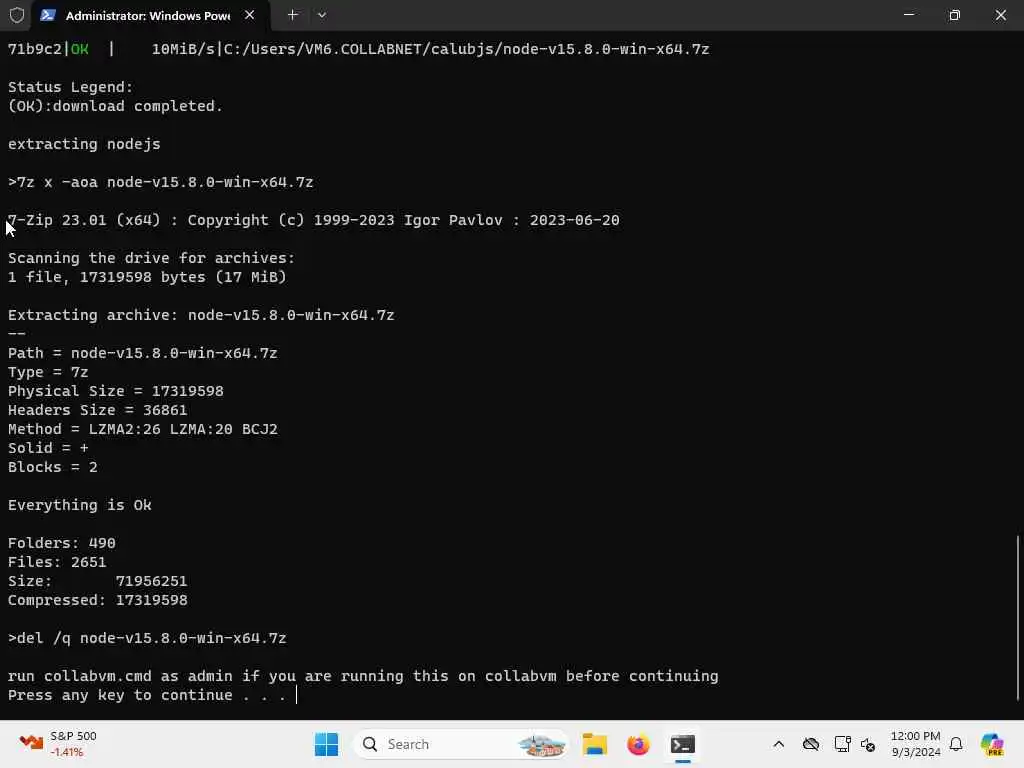Screen dimensions: 1024x768
Task: Open the notifications bell
Action: click(956, 744)
